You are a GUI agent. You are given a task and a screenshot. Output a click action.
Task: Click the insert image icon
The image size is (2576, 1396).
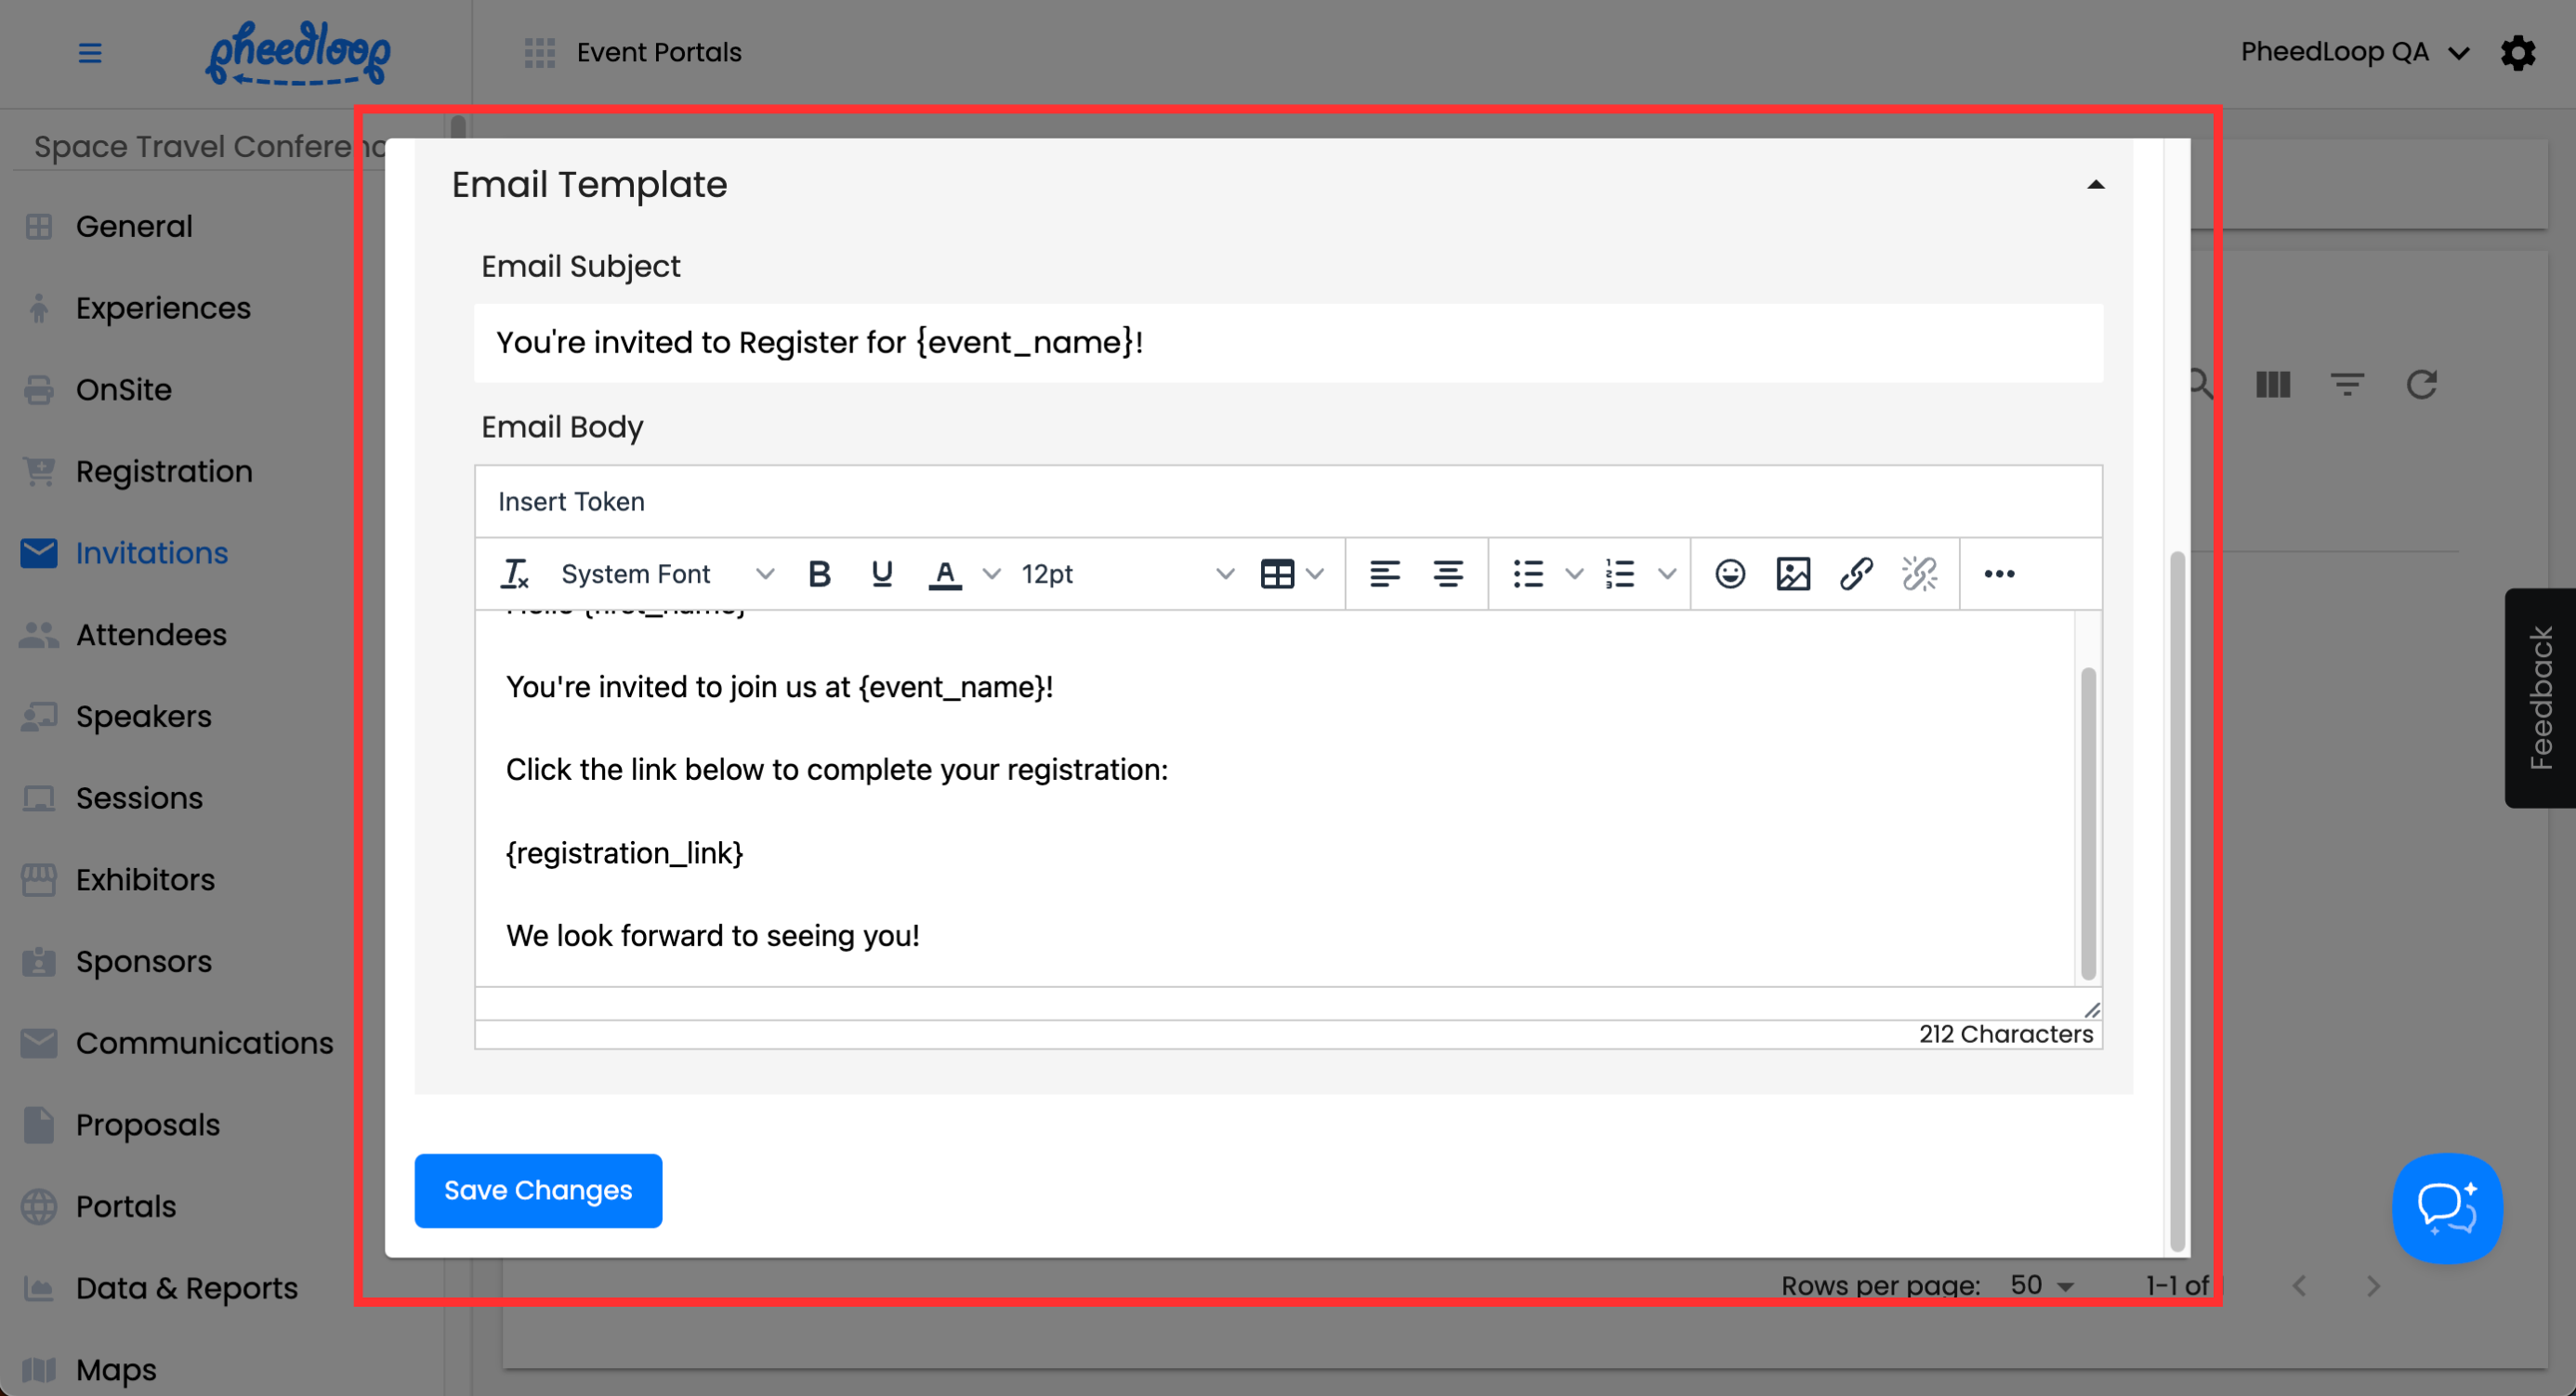click(x=1793, y=574)
